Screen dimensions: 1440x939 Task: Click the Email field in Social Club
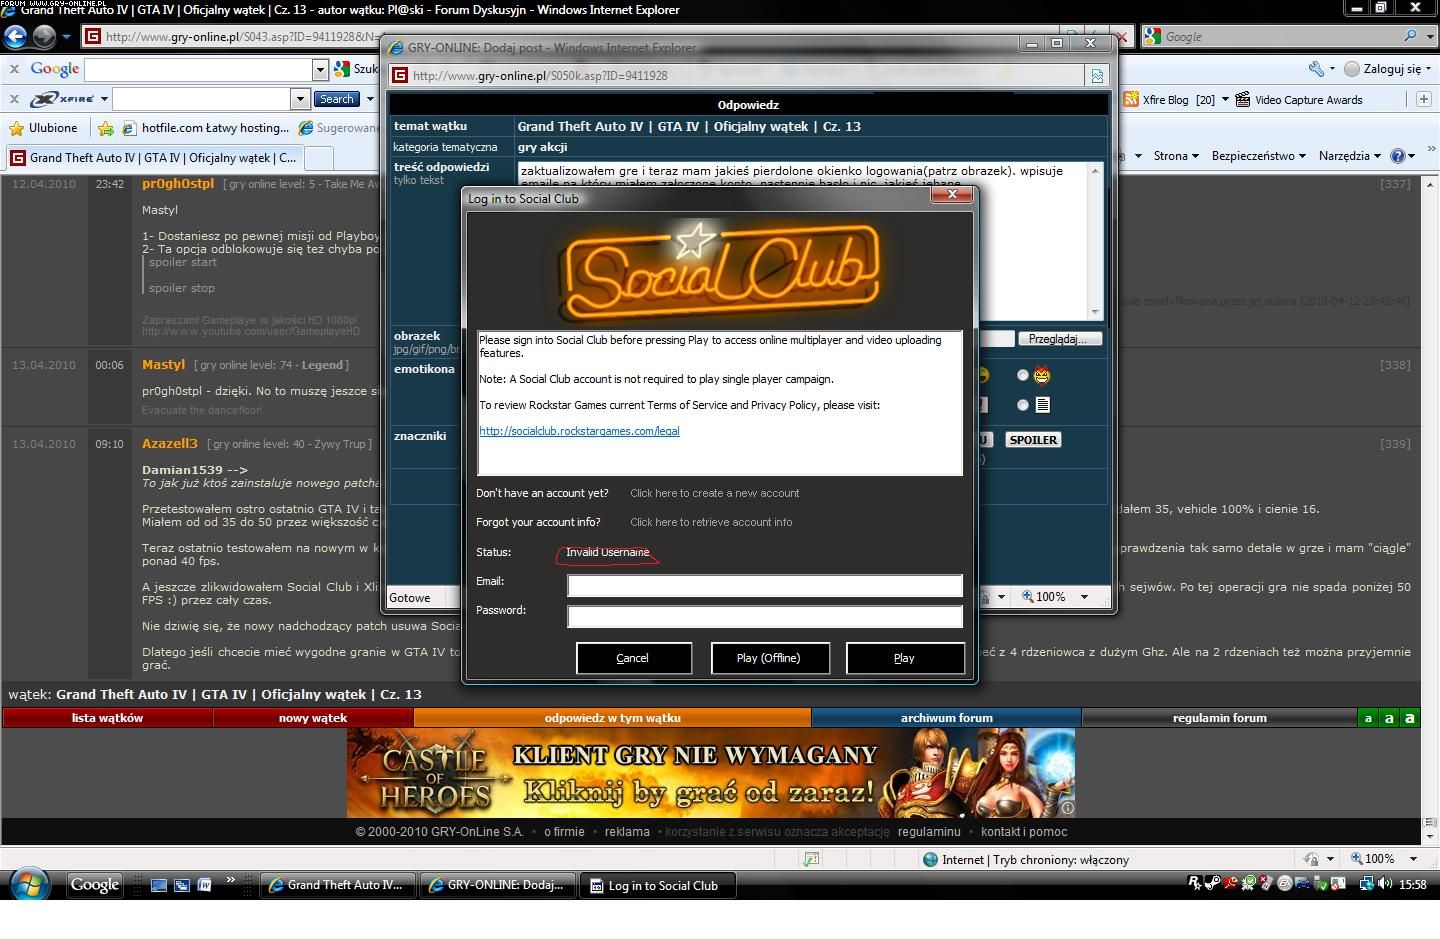765,586
